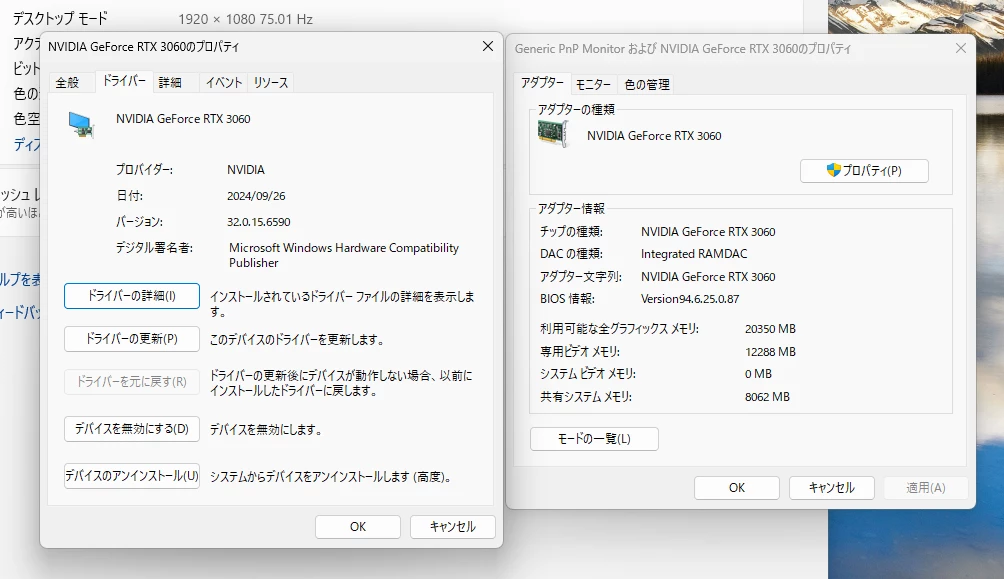Click the デスクトップ モード label in settings window

(60, 19)
